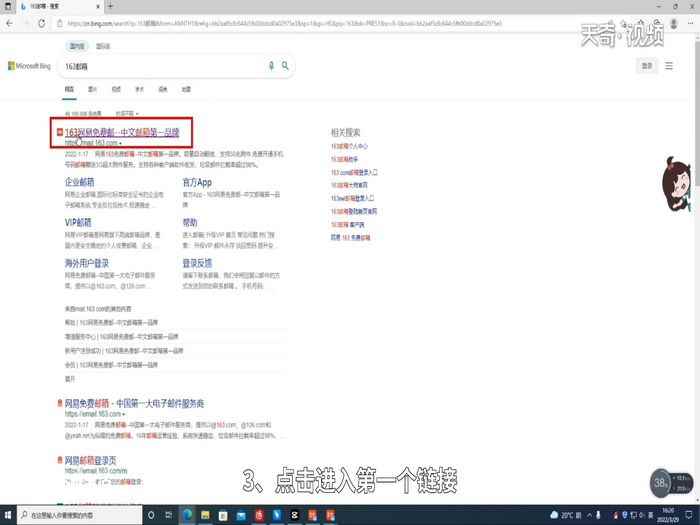Viewport: 700px width, 525px height.
Task: Click the browser back arrow
Action: 10,23
